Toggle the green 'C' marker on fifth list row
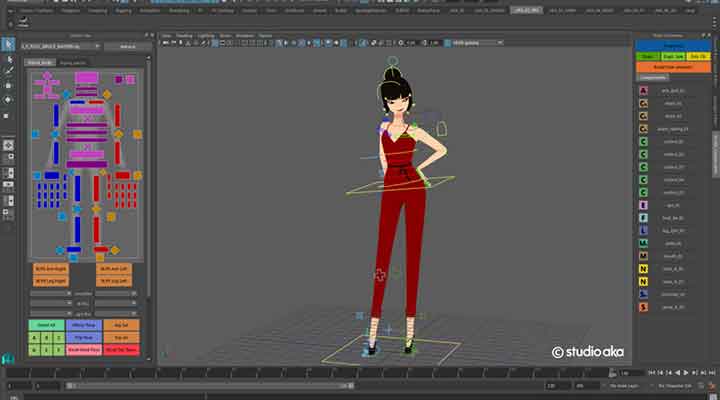The image size is (720, 400). point(643,141)
